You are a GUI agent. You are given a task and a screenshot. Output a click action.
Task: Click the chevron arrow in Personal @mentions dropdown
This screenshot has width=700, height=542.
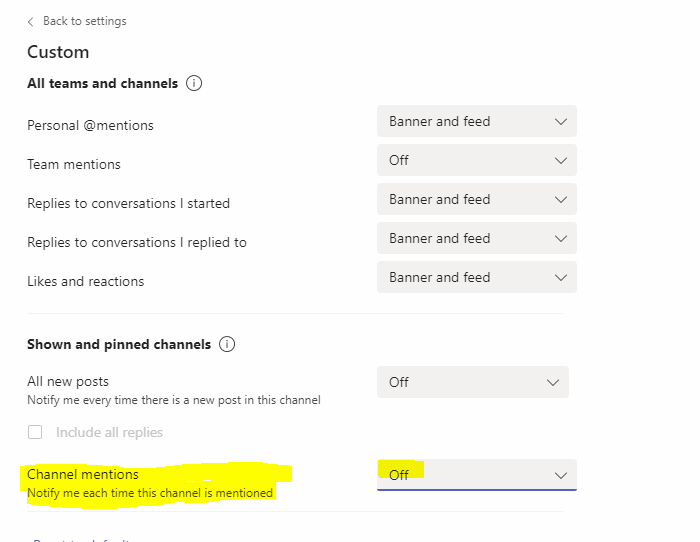[x=561, y=121]
